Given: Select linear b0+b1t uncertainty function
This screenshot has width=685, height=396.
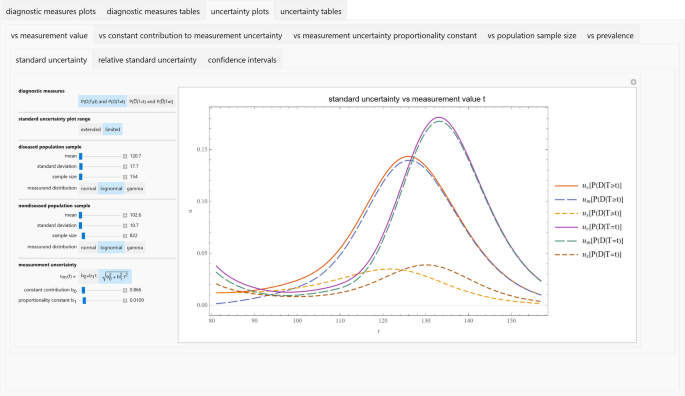Looking at the screenshot, I should point(89,276).
